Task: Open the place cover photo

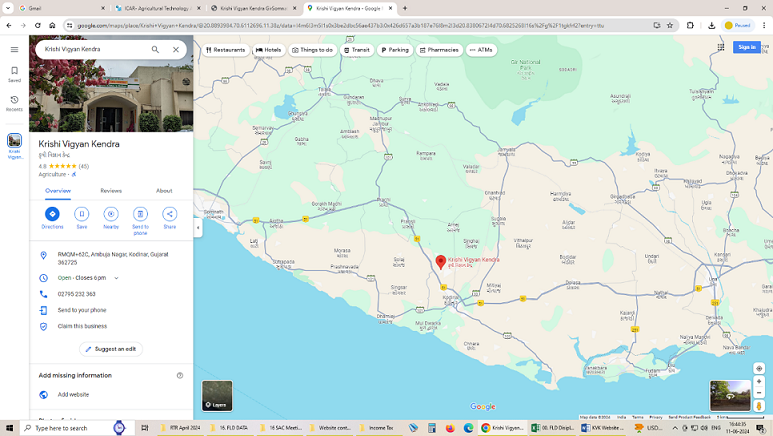Action: (111, 83)
